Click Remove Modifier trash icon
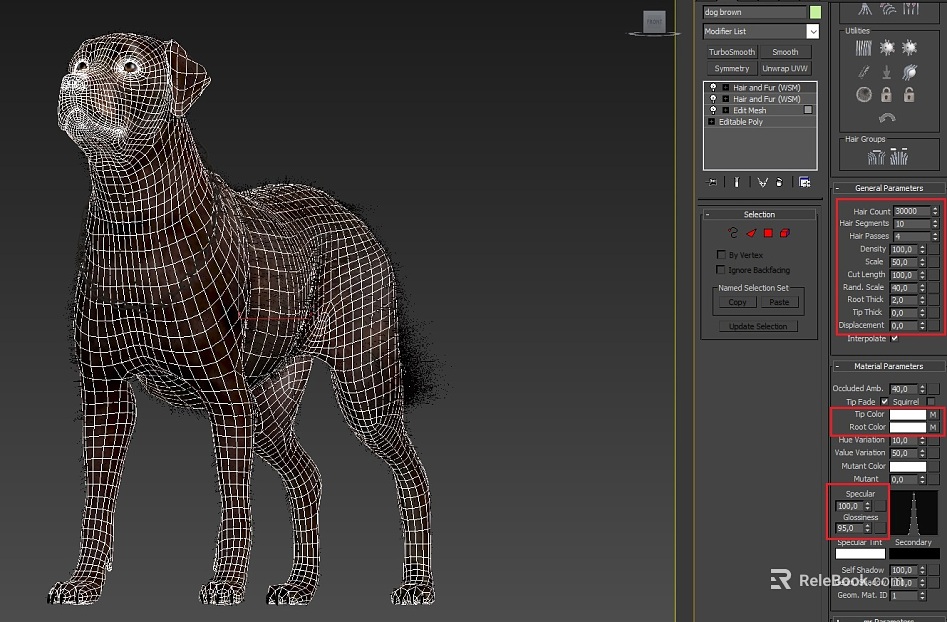Image resolution: width=947 pixels, height=622 pixels. pos(780,182)
